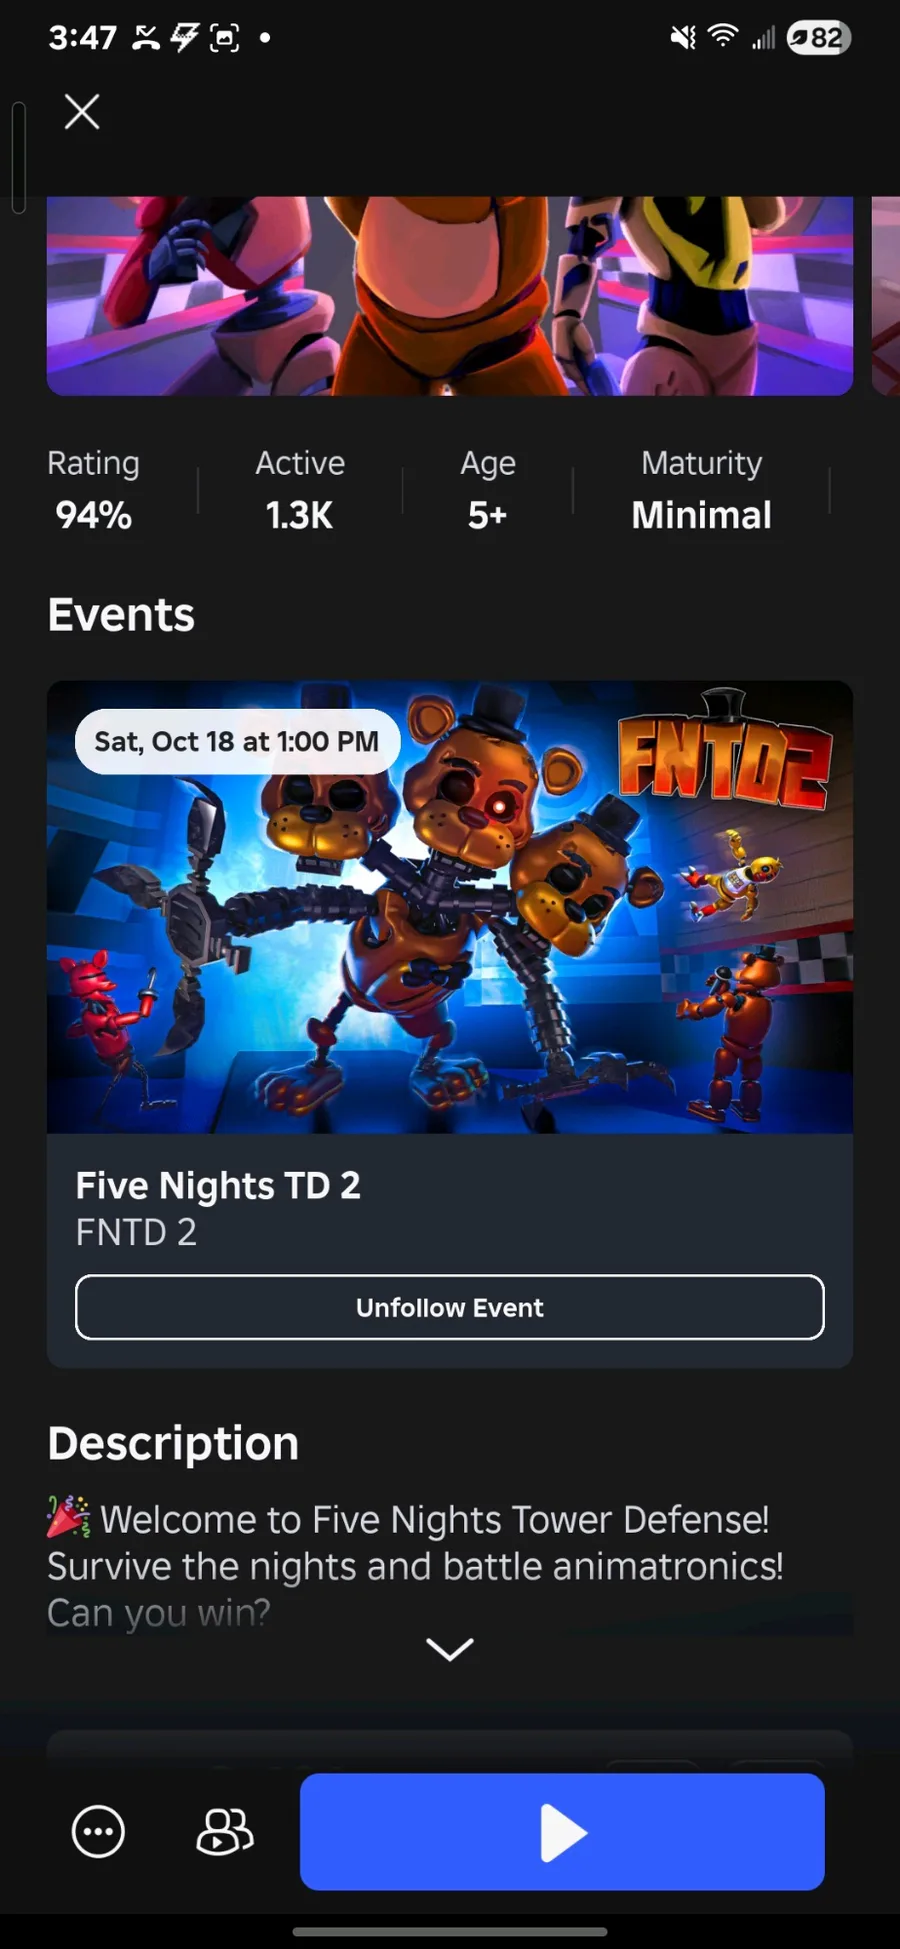Select the Five Nights TD 2 event title
Screen dimensions: 900x1949
tap(218, 1185)
